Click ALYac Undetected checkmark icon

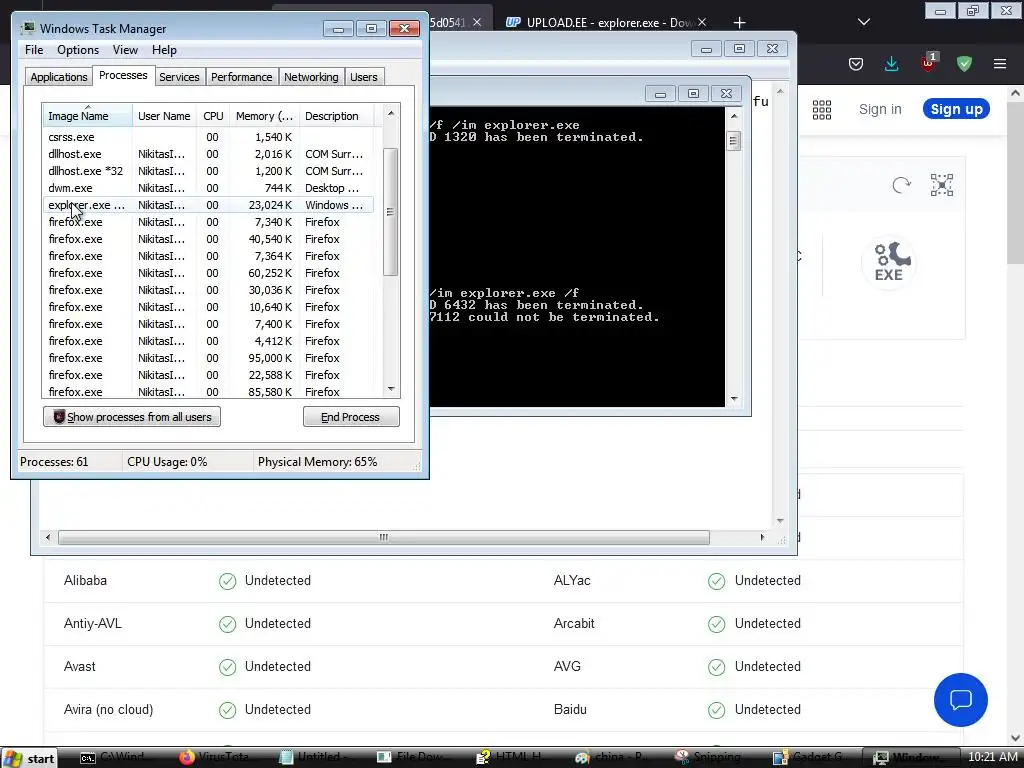pos(716,581)
